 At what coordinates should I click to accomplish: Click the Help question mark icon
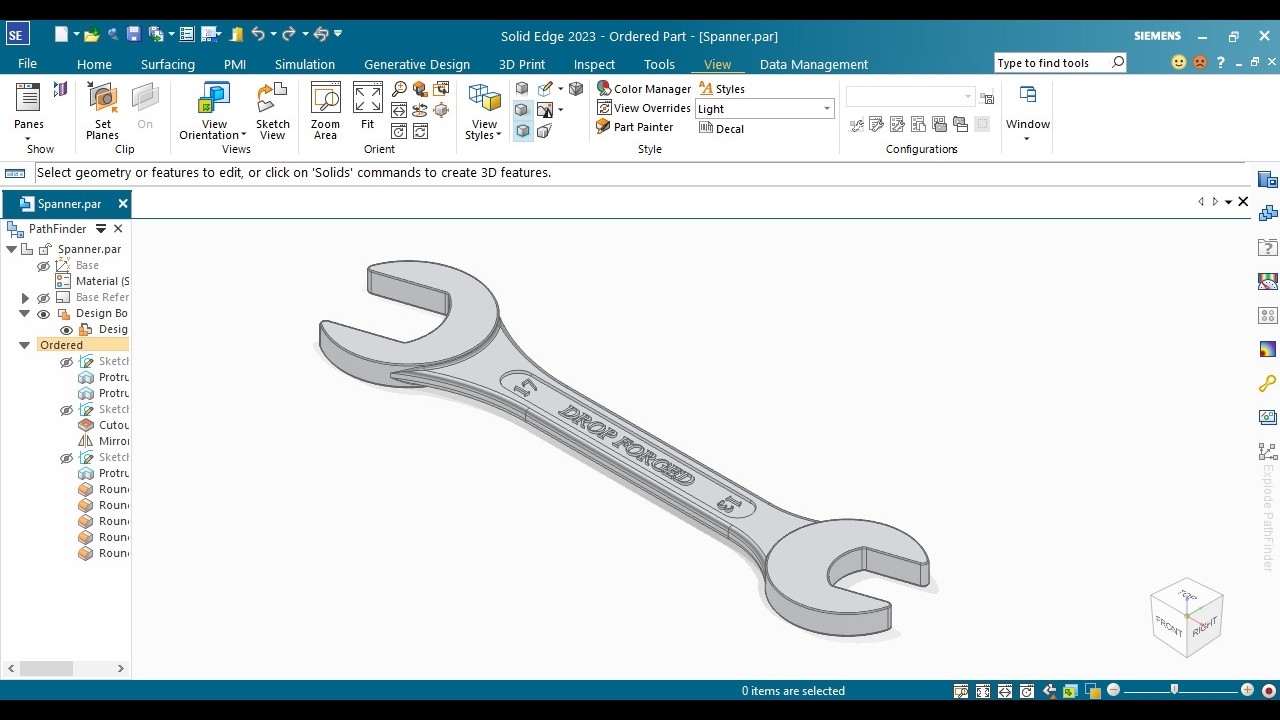click(x=1222, y=62)
